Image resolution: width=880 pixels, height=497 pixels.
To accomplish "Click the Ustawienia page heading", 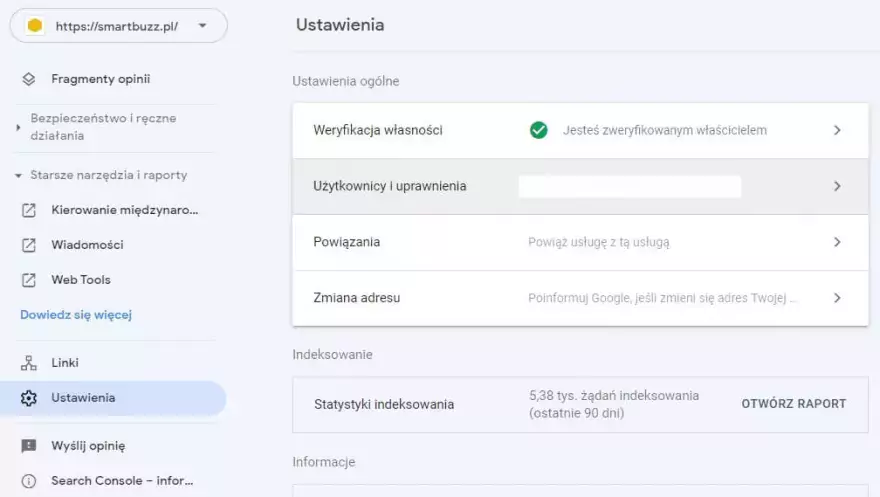I will (340, 25).
